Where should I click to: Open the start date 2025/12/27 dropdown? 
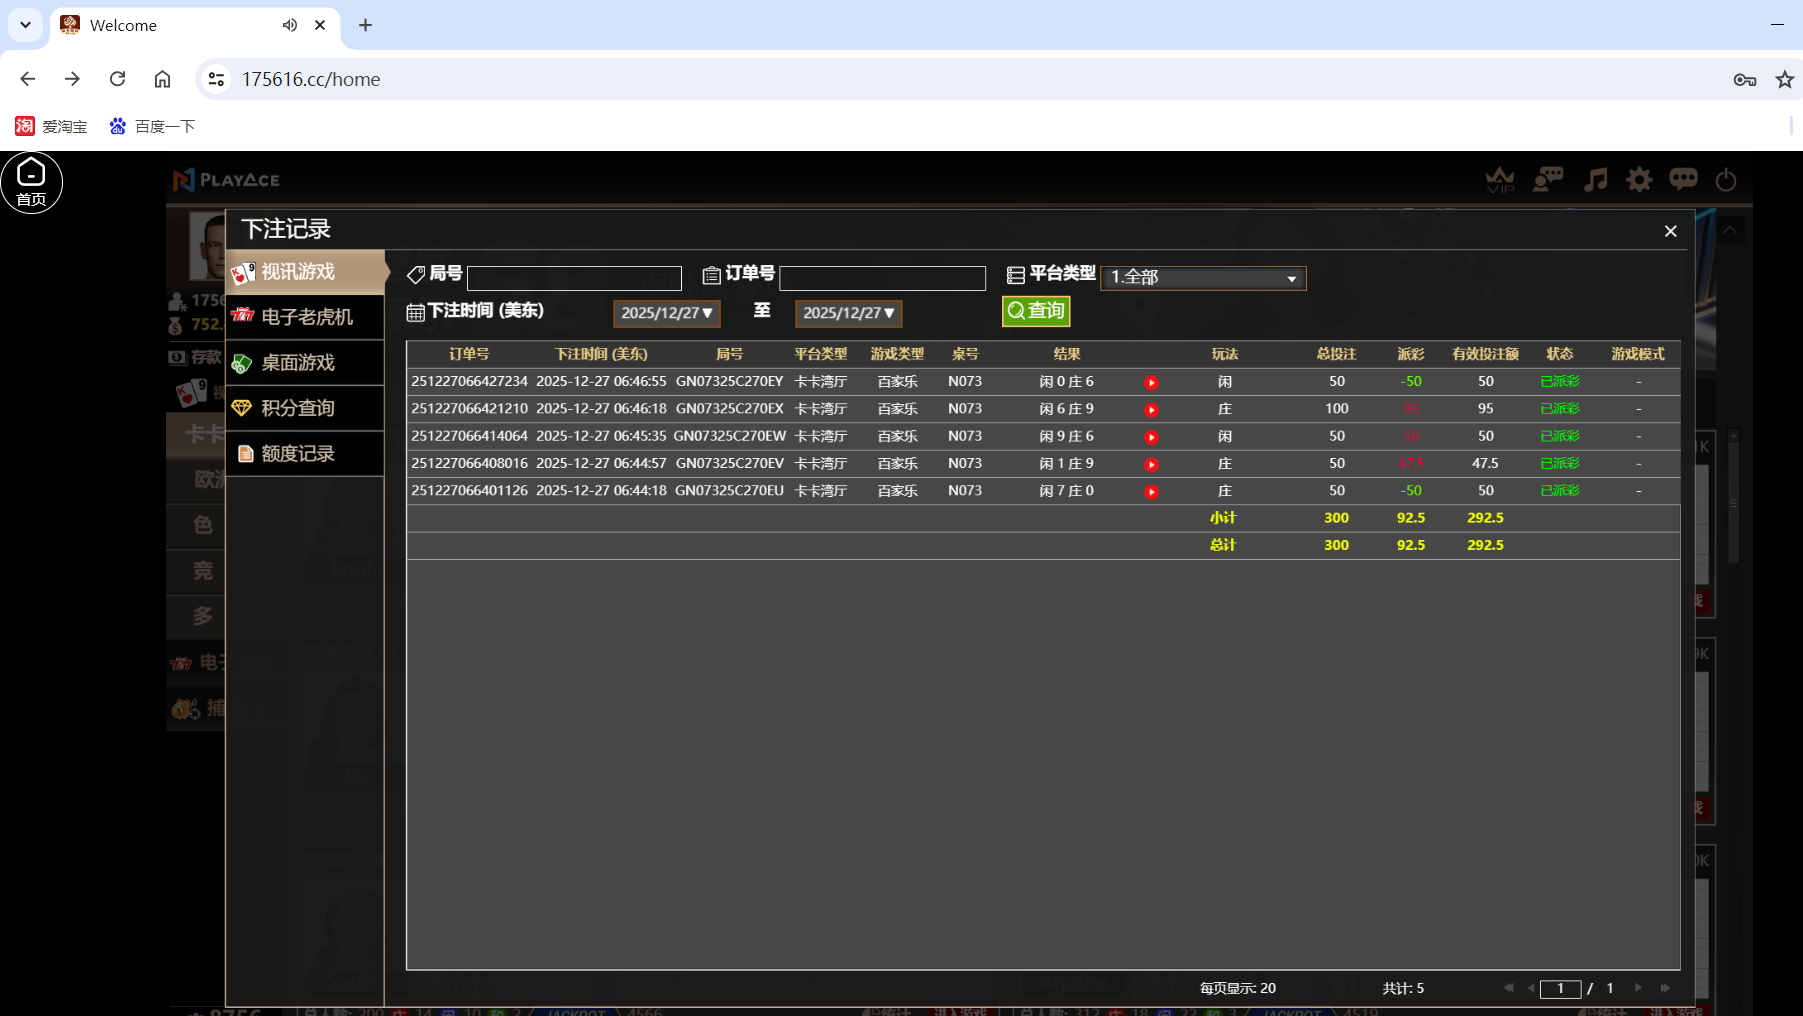click(x=666, y=313)
